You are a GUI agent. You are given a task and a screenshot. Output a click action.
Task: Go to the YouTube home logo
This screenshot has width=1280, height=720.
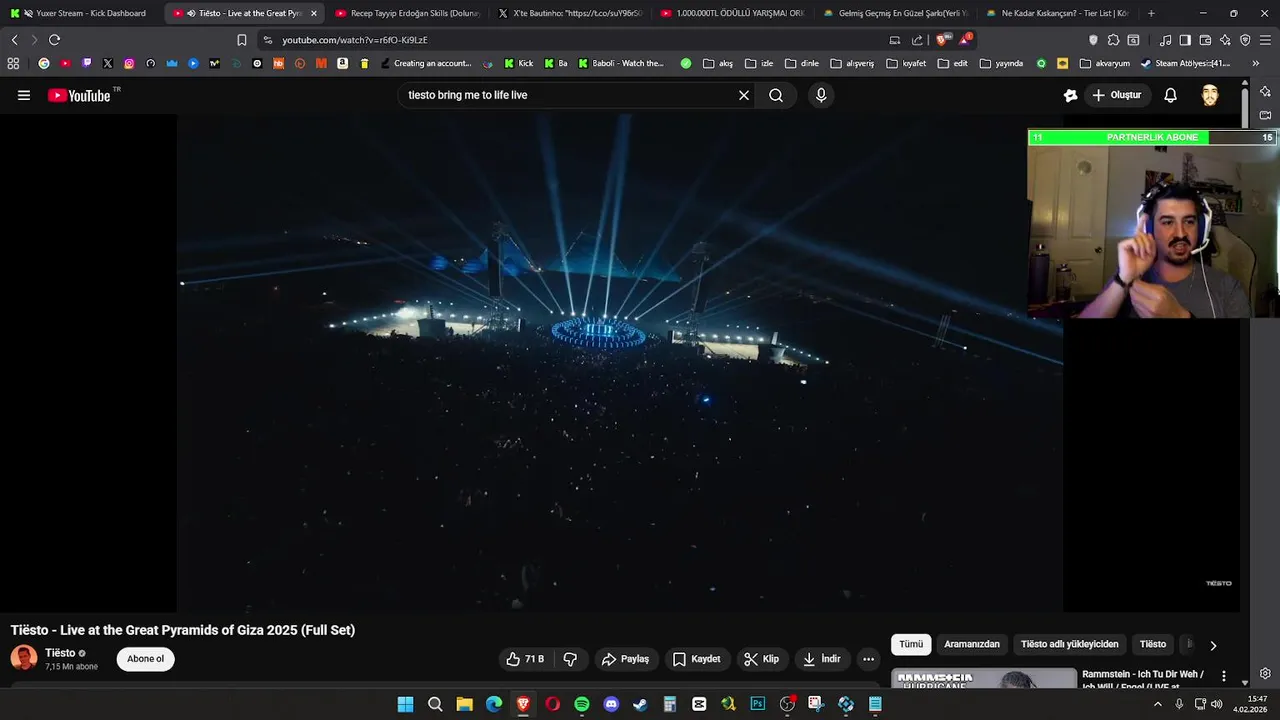pos(80,95)
